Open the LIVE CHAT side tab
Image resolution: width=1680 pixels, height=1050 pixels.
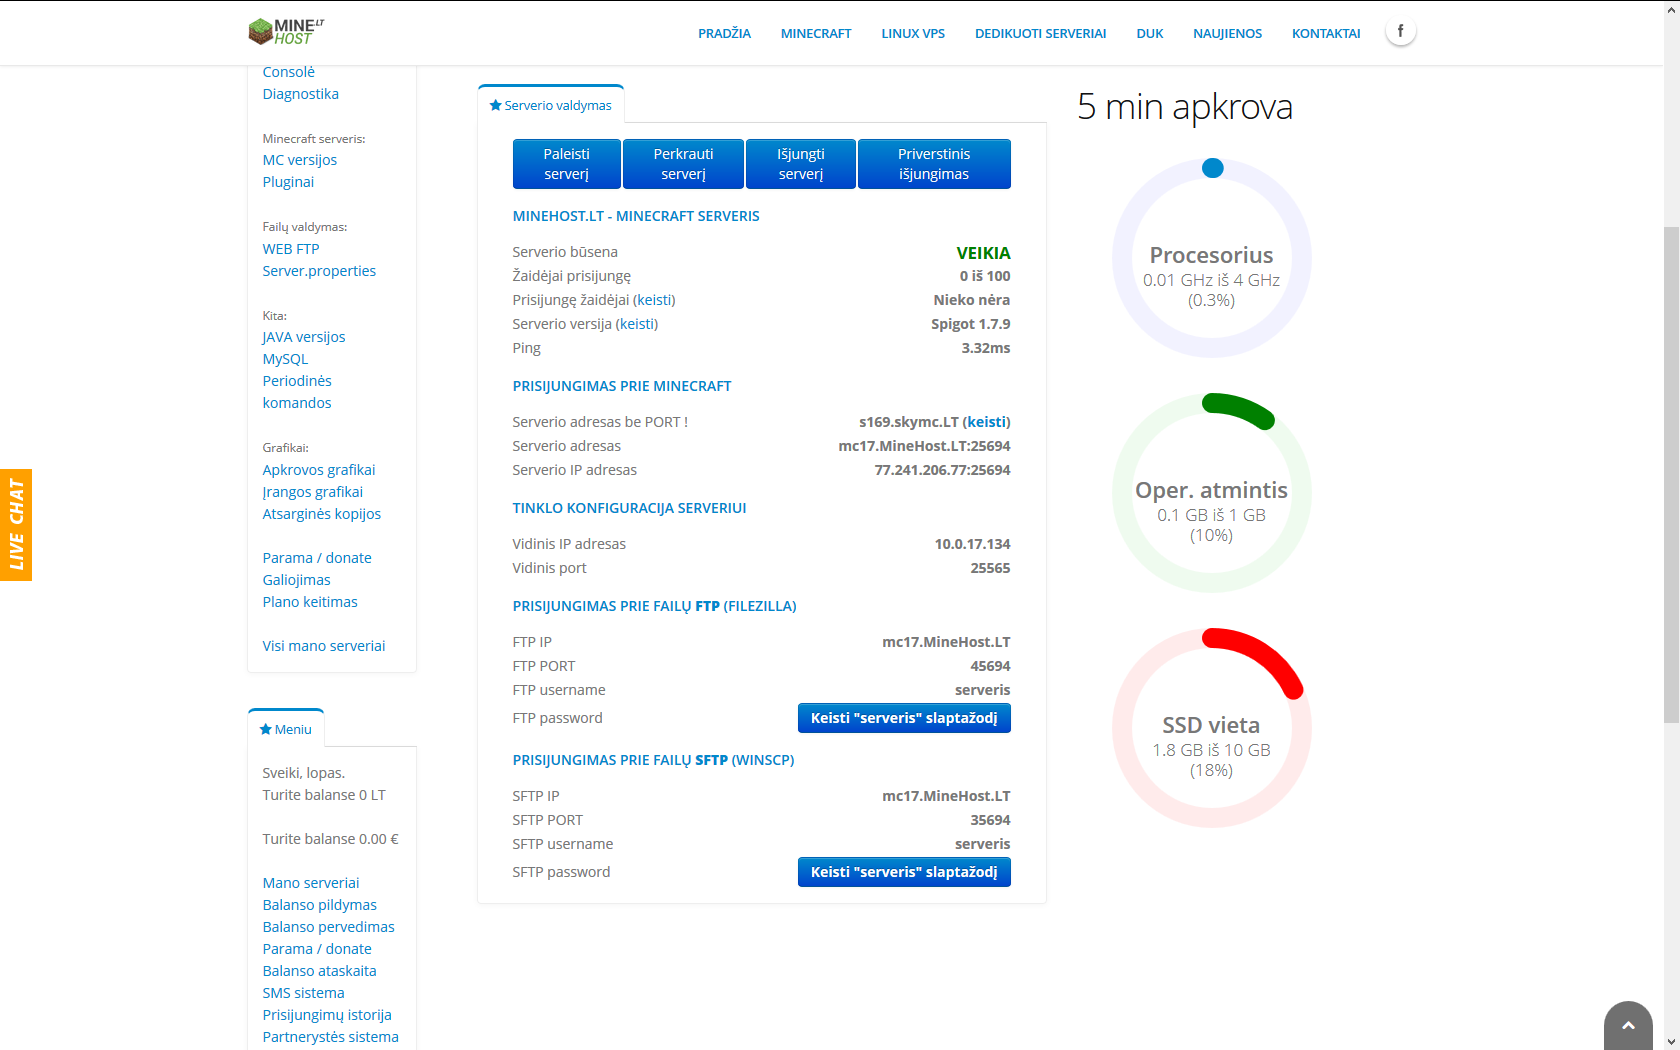tap(16, 525)
